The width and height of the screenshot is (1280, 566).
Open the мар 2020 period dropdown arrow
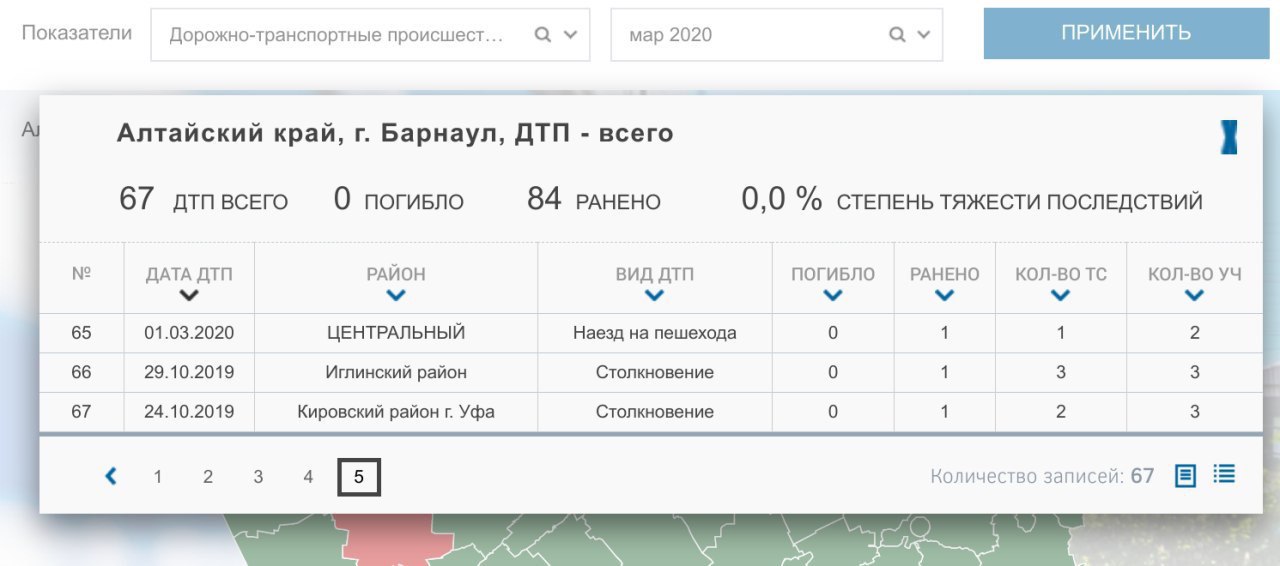[923, 34]
